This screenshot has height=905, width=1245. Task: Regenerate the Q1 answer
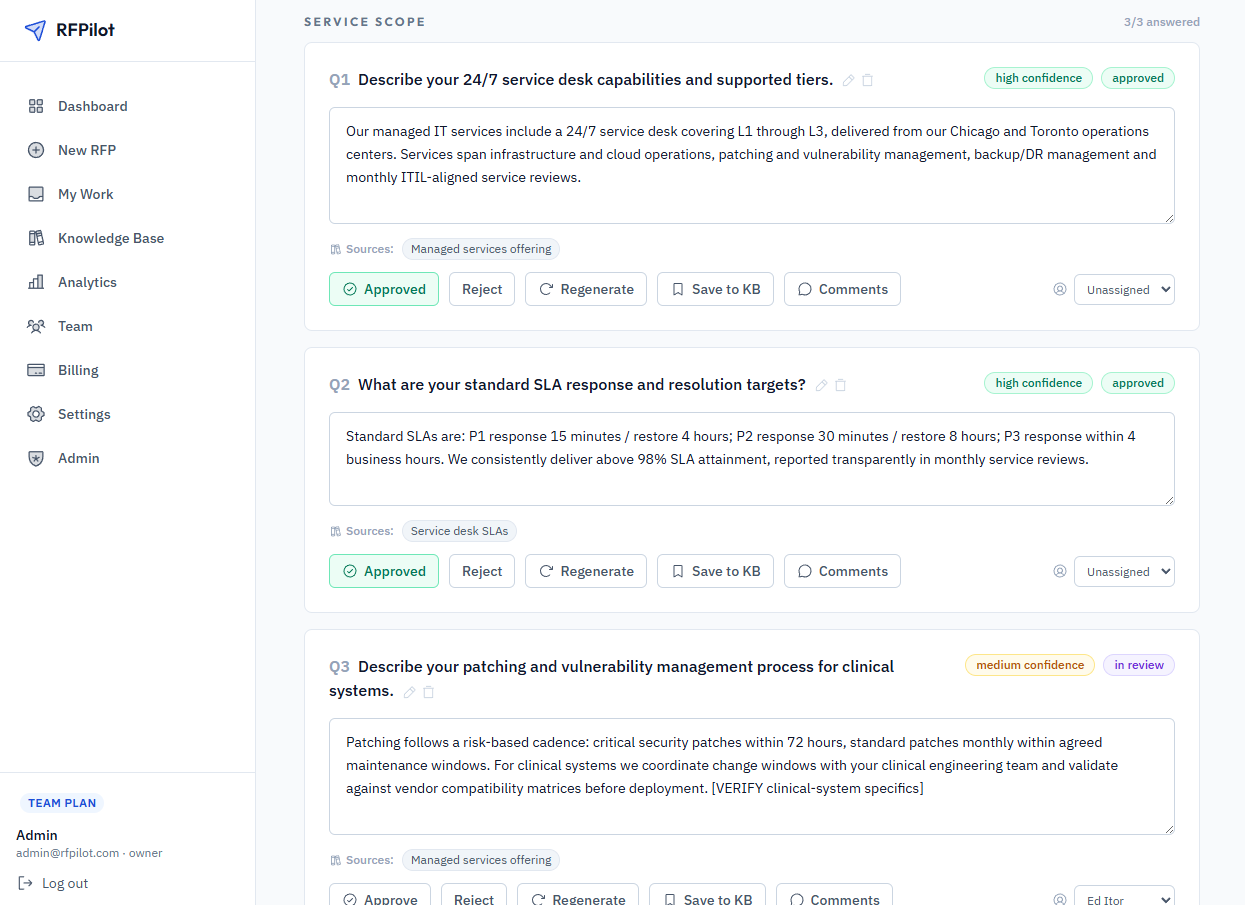(586, 289)
